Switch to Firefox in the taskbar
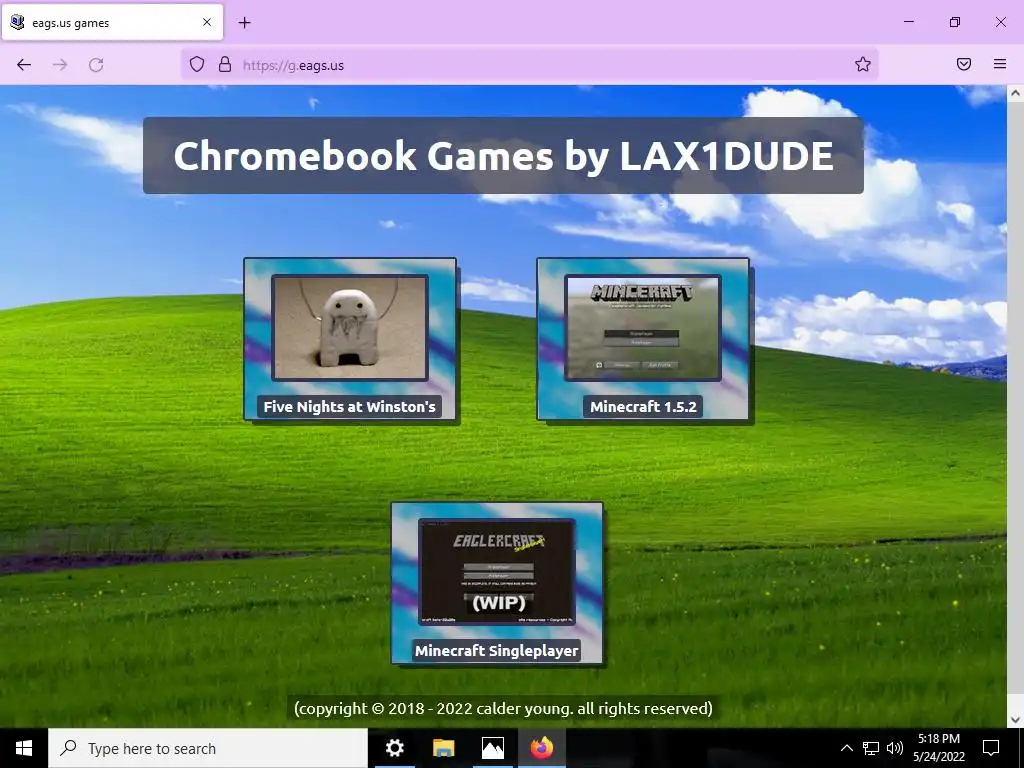 (541, 748)
